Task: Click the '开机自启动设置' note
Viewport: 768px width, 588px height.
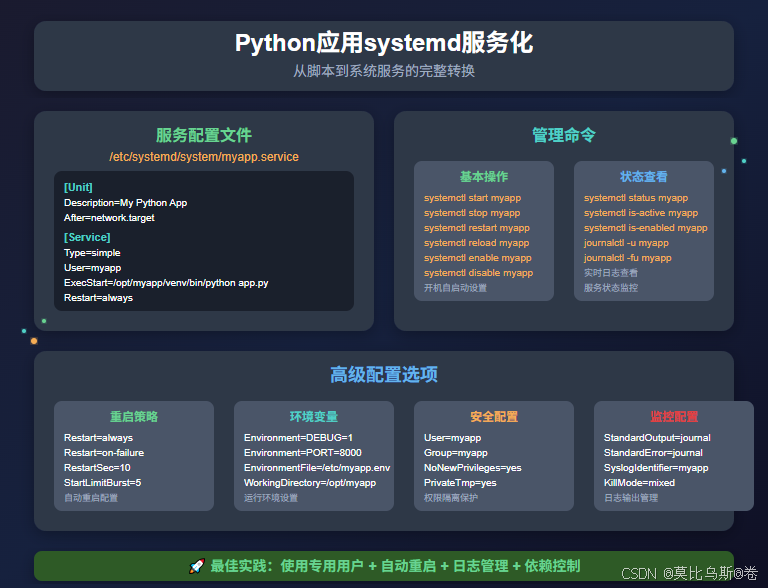Action: pos(456,288)
